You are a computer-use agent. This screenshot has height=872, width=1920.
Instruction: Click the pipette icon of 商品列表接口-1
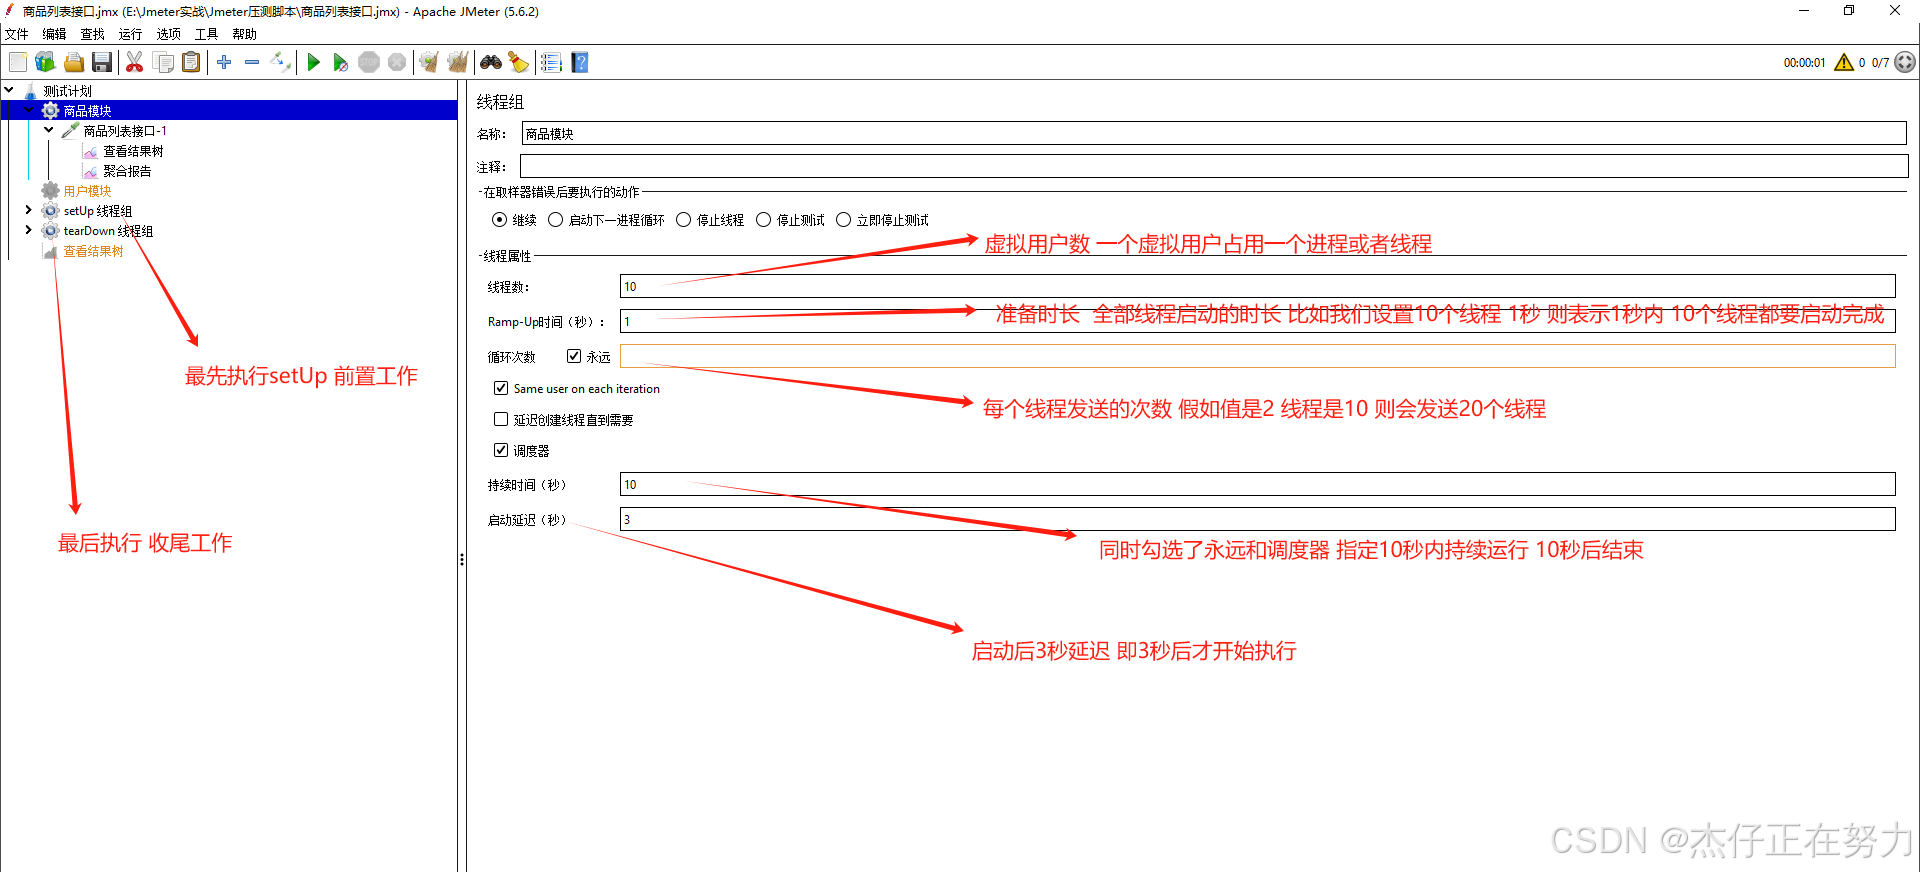(70, 131)
